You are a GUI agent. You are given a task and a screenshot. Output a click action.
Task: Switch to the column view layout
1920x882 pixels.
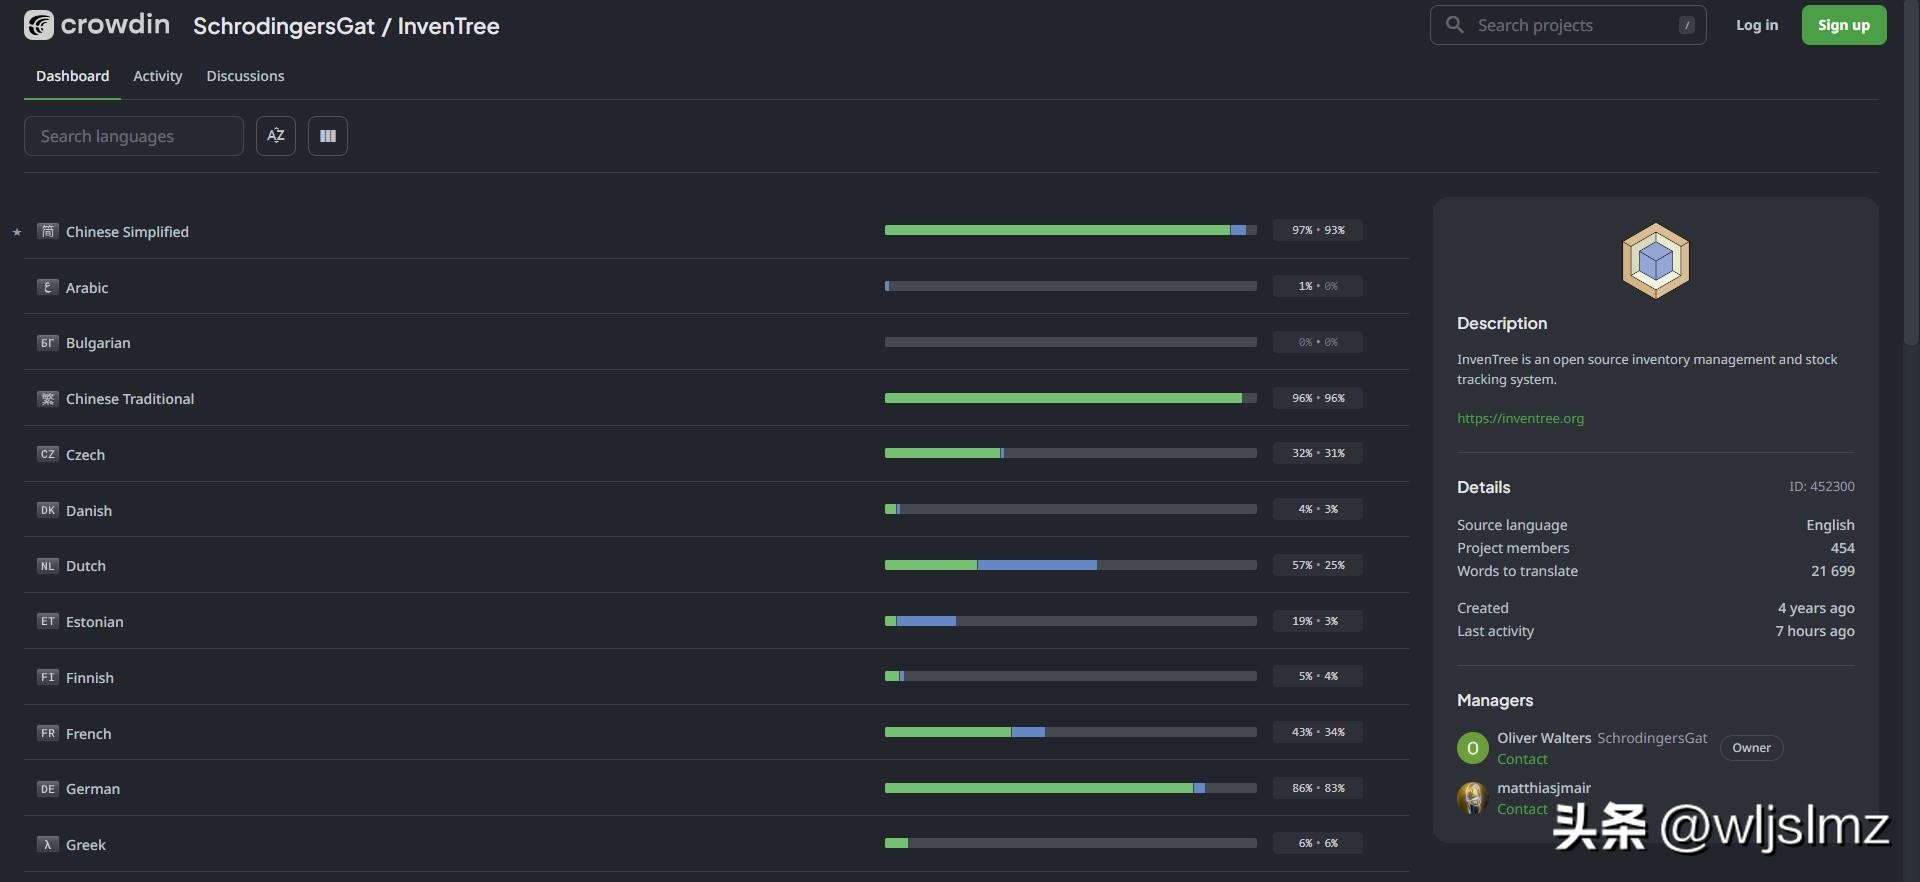[x=328, y=136]
